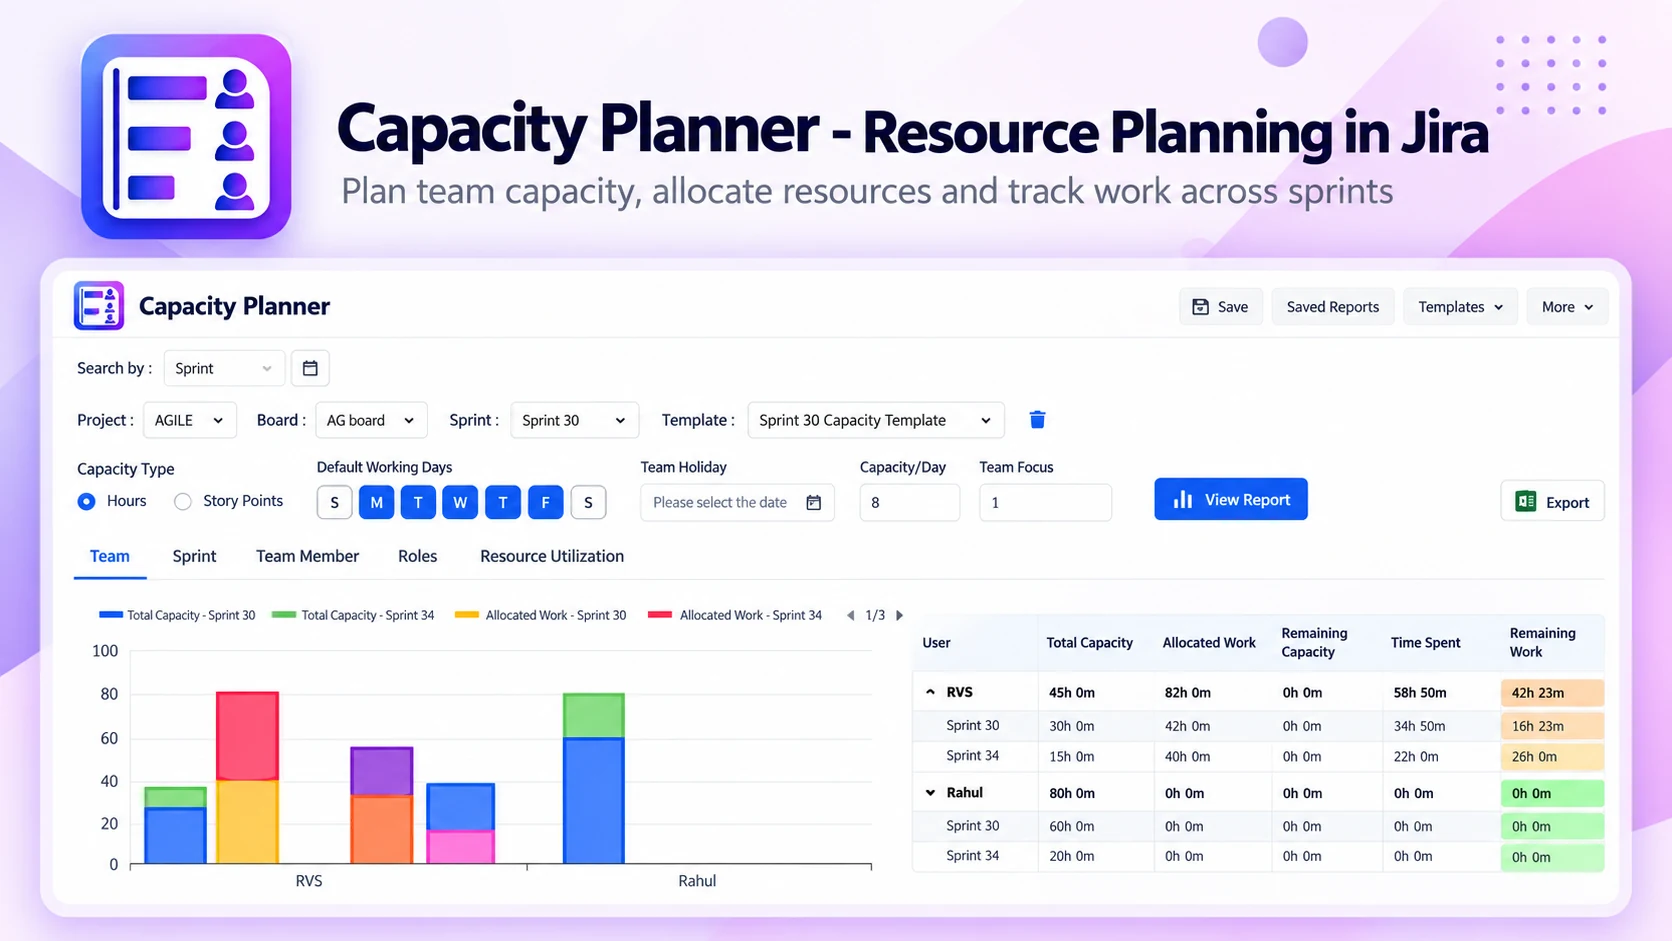1672x941 pixels.
Task: Switch to the Roles tab
Action: click(417, 556)
